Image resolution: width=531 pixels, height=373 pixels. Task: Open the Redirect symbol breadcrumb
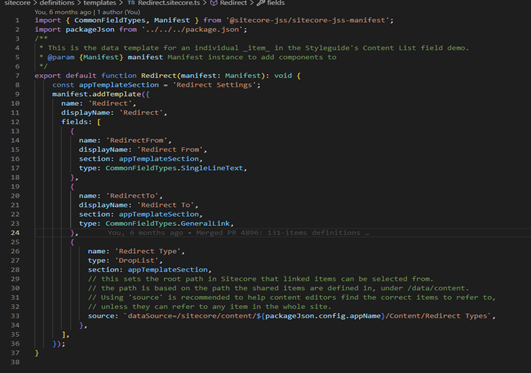233,3
